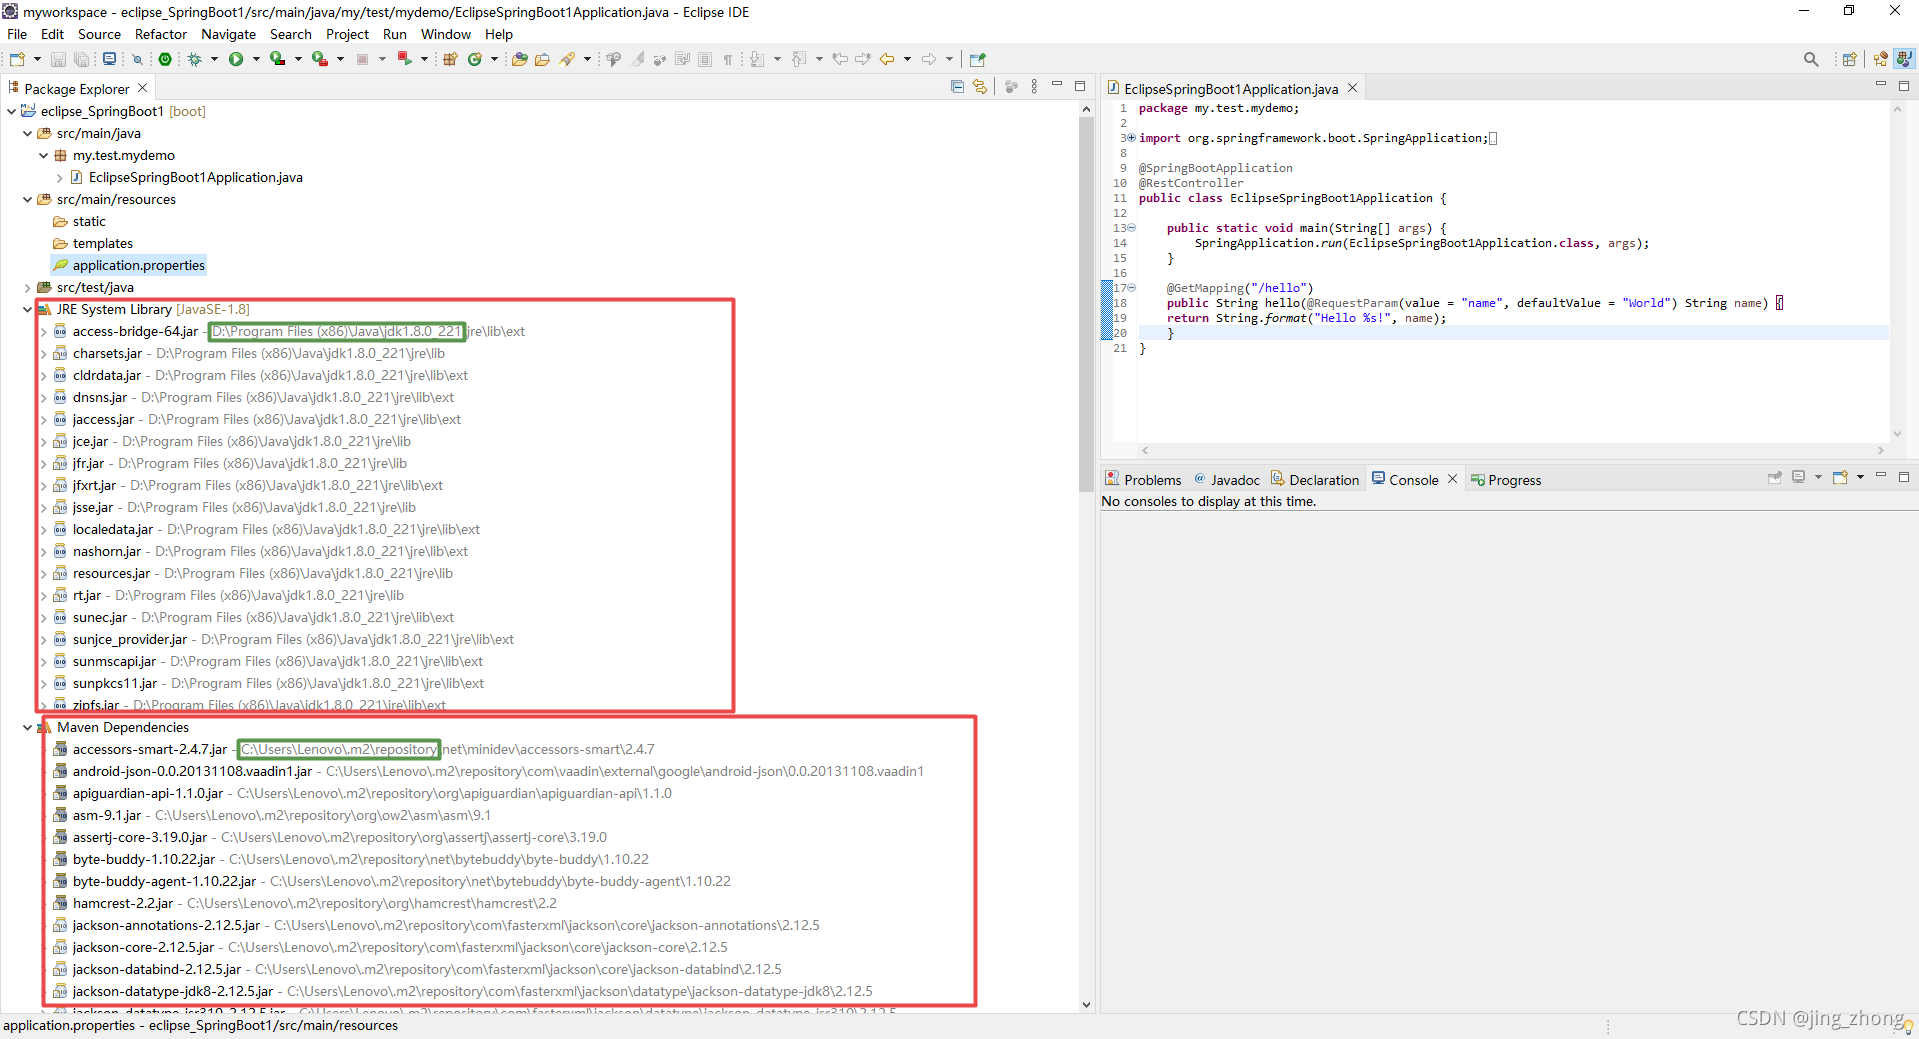1919x1039 pixels.
Task: Open Package Explorer View Menu dots
Action: [x=1034, y=87]
